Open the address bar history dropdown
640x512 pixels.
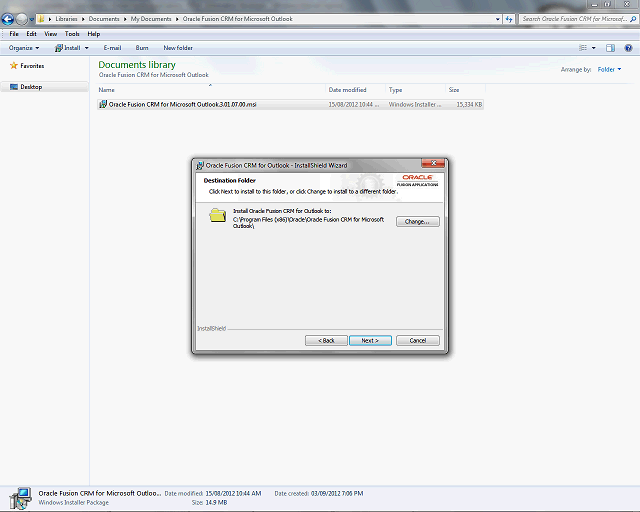(498, 19)
